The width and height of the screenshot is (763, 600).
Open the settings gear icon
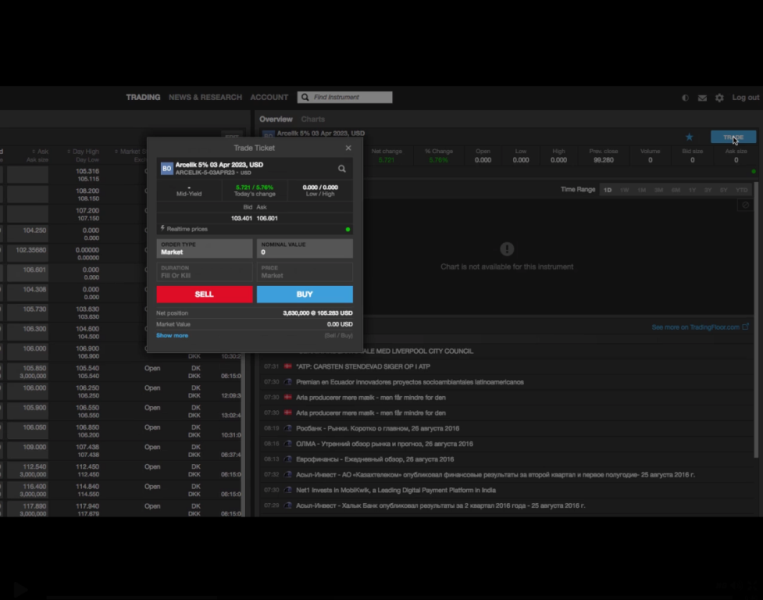720,98
